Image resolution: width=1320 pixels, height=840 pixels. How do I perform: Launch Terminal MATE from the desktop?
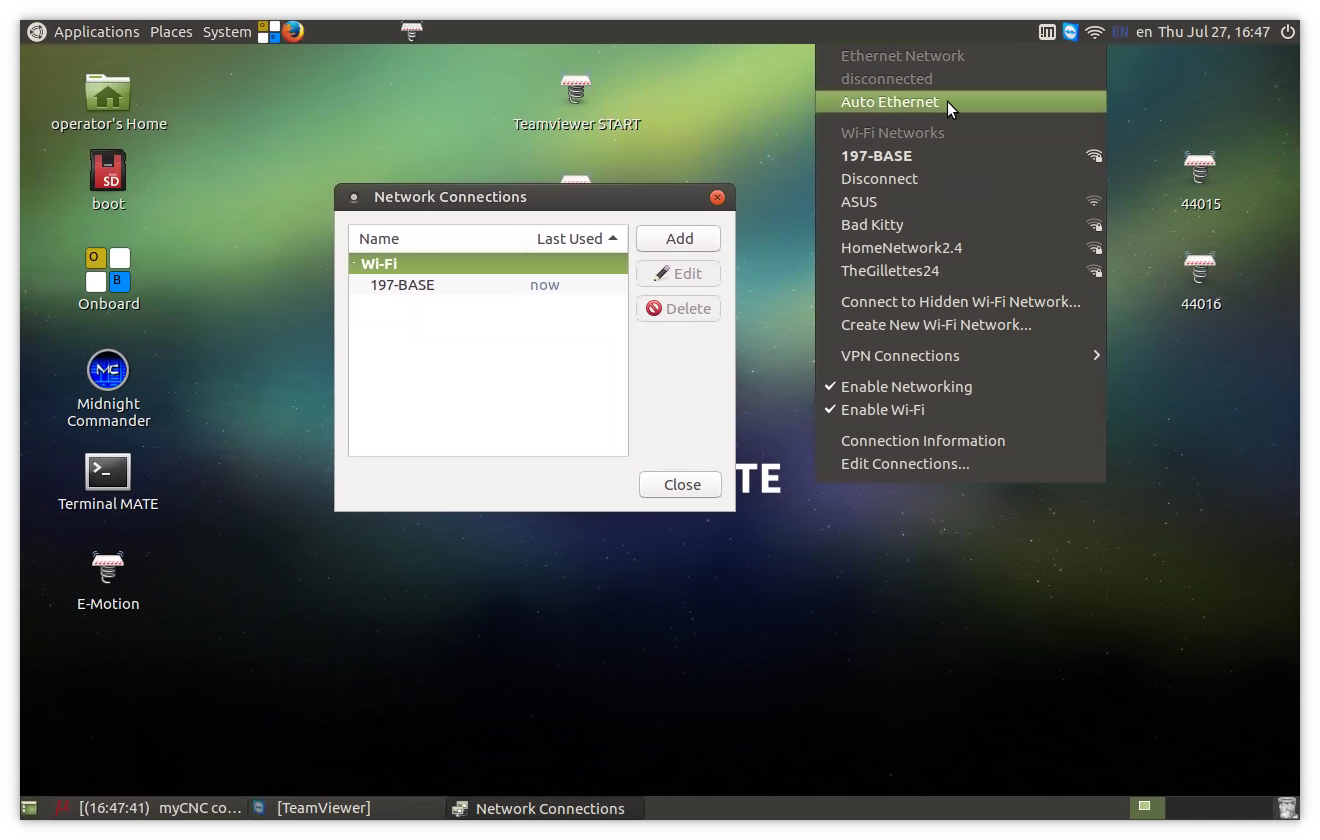click(108, 472)
